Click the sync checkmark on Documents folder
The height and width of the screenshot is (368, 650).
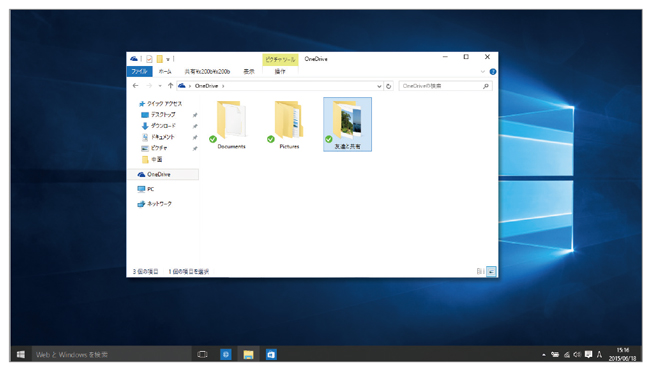[213, 139]
